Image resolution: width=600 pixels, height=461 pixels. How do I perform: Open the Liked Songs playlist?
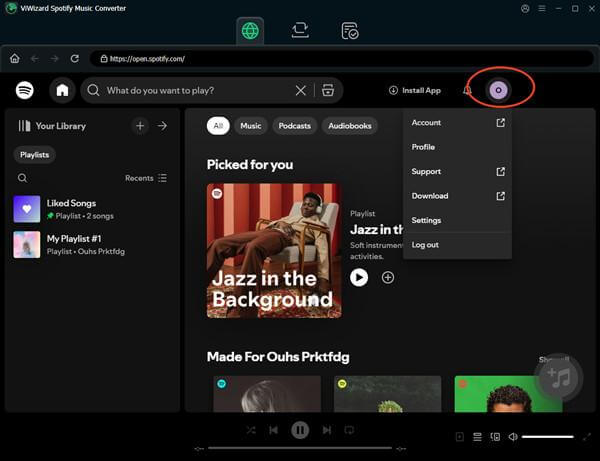90,209
